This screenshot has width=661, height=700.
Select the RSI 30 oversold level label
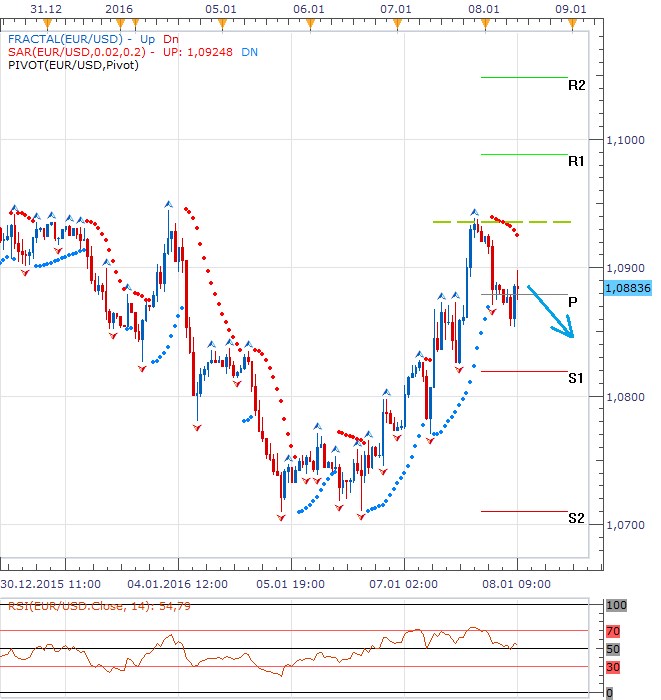614,667
